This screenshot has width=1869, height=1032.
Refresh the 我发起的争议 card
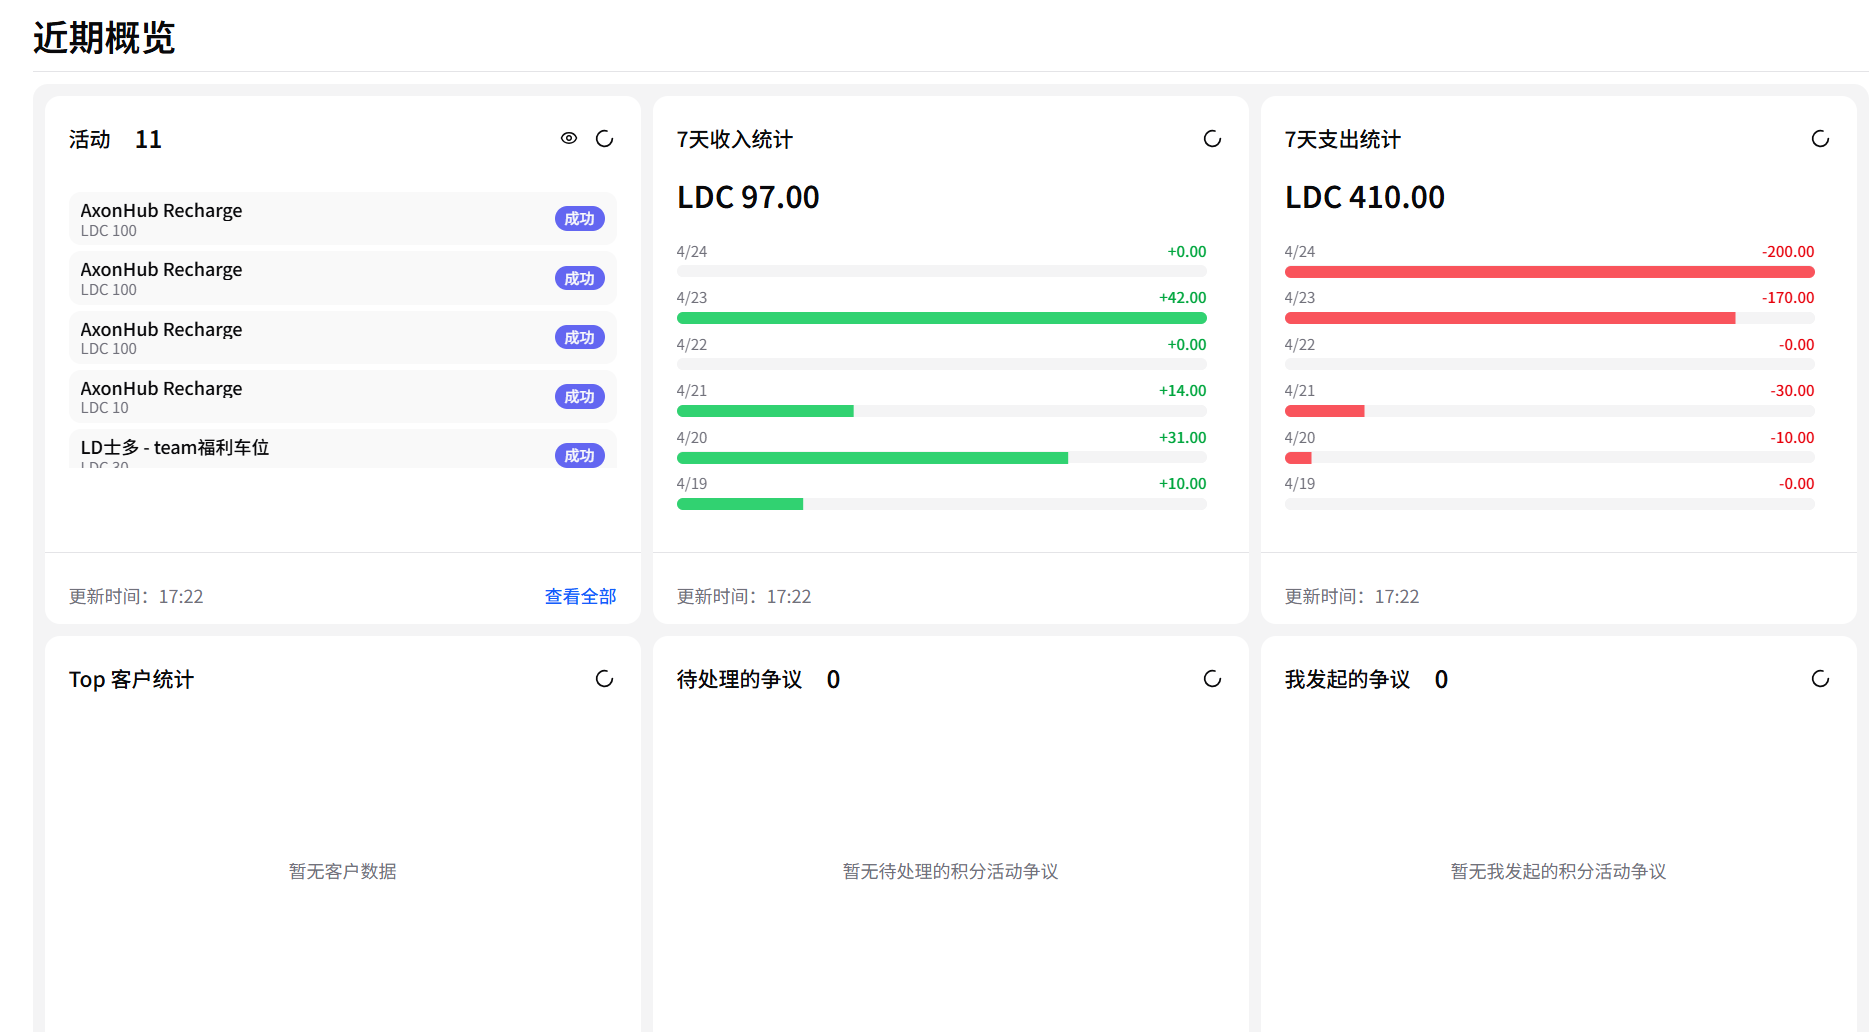click(x=1821, y=679)
